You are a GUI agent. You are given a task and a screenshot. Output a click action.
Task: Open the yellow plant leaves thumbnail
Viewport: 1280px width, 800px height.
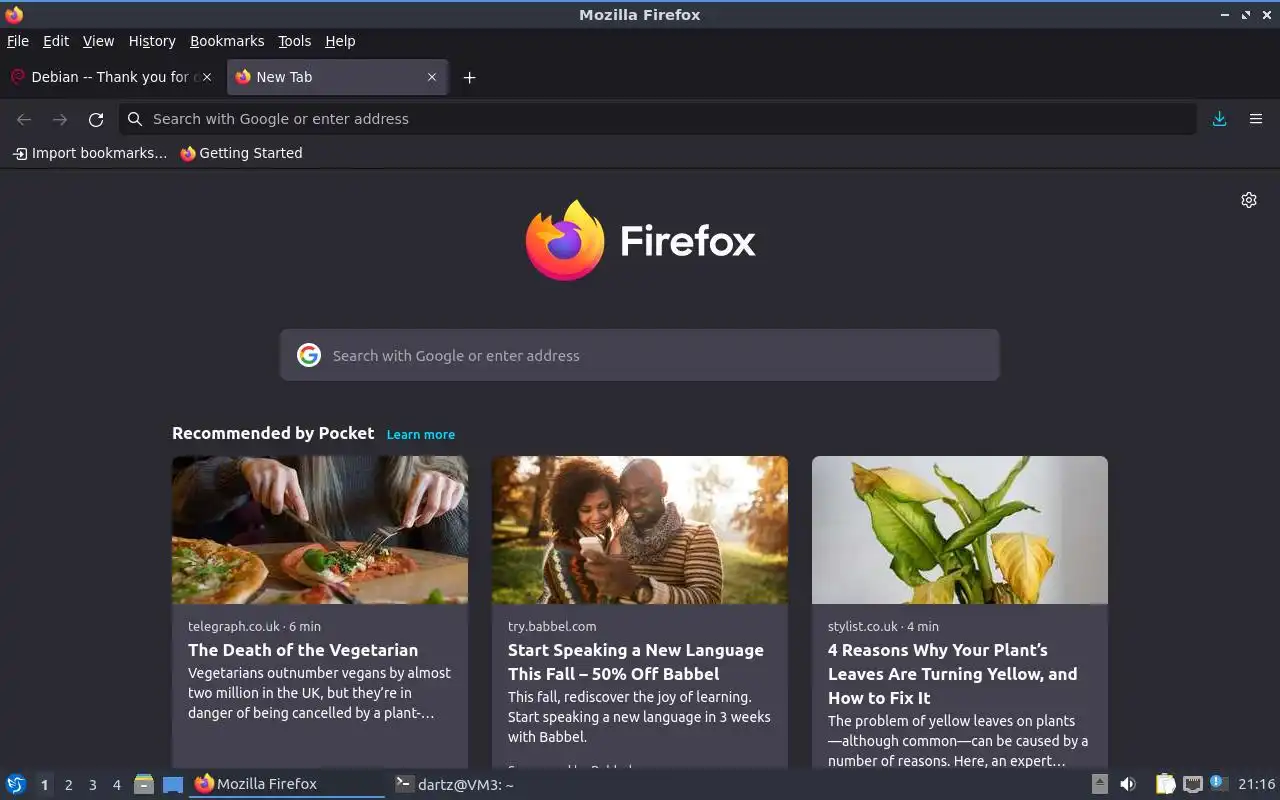[960, 530]
